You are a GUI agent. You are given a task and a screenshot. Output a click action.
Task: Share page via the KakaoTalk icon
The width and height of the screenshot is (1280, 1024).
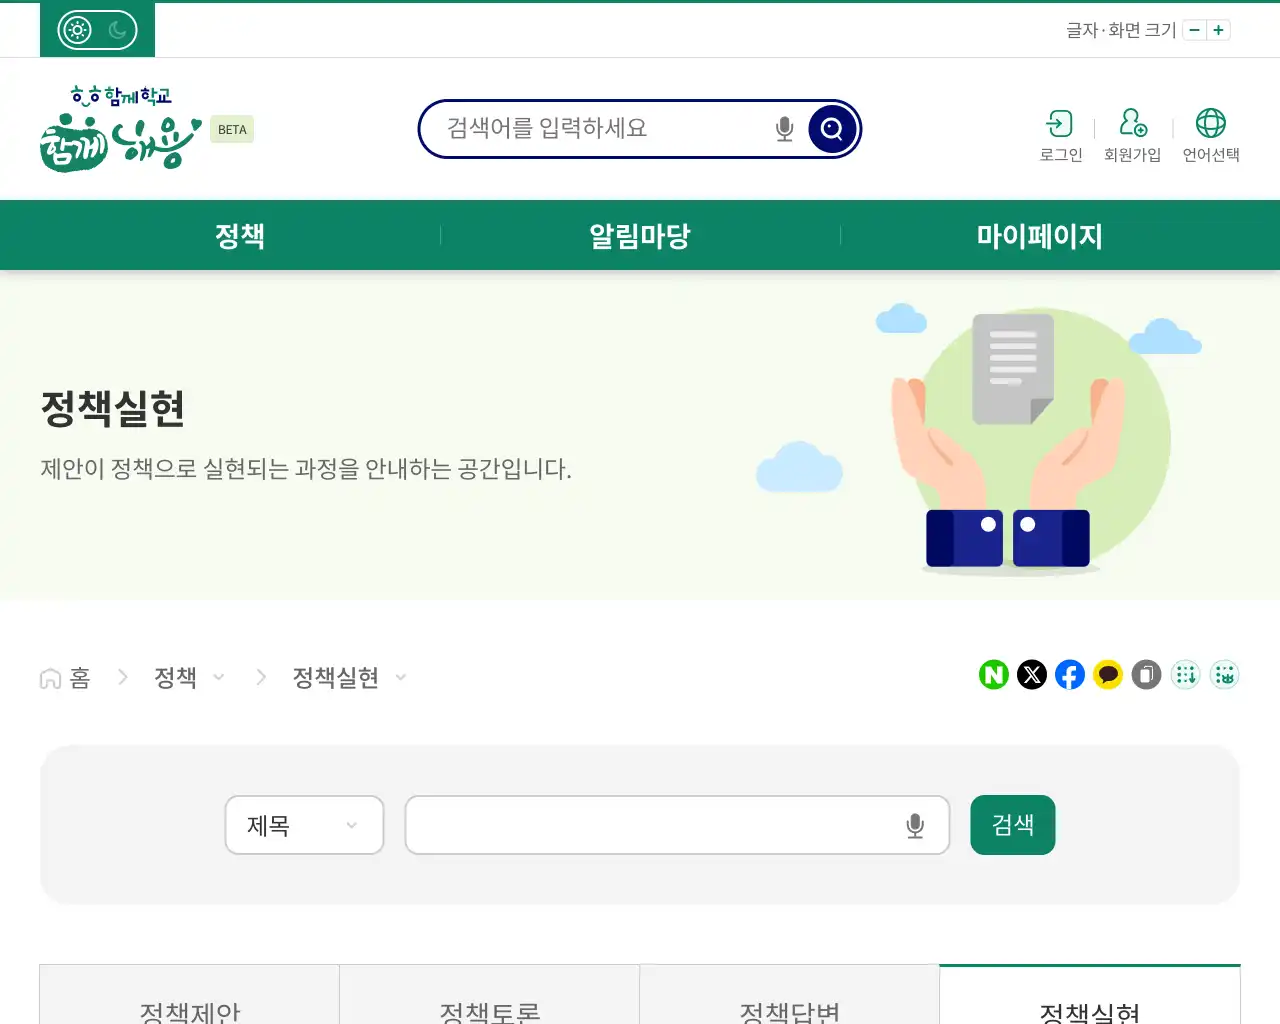point(1107,675)
